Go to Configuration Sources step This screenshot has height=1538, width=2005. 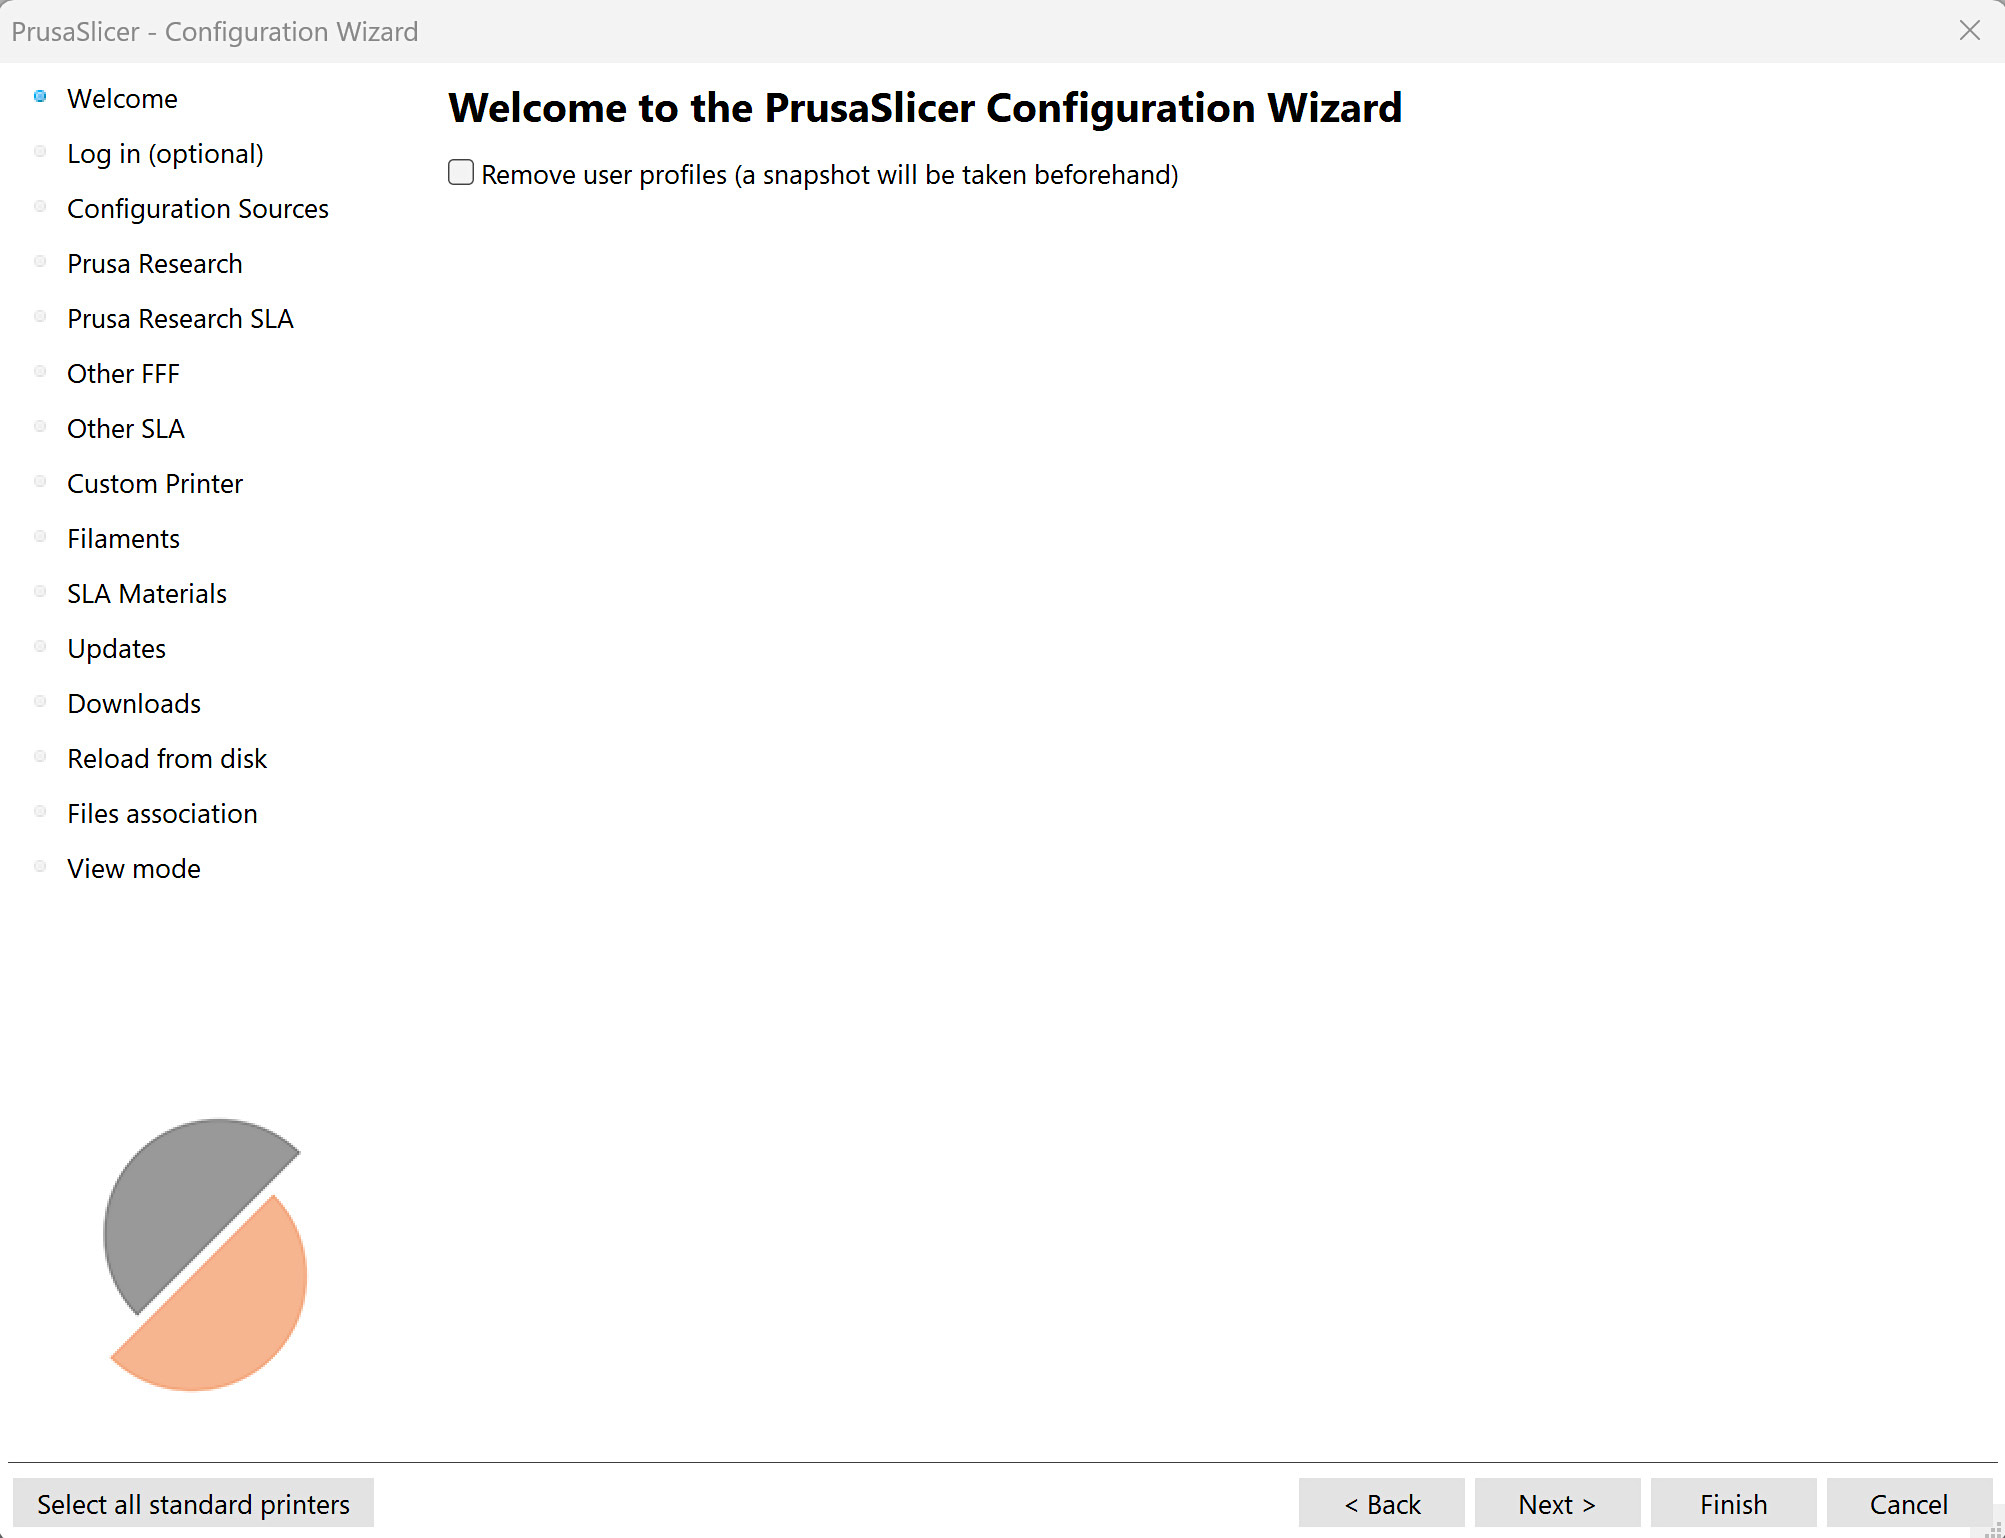(198, 209)
